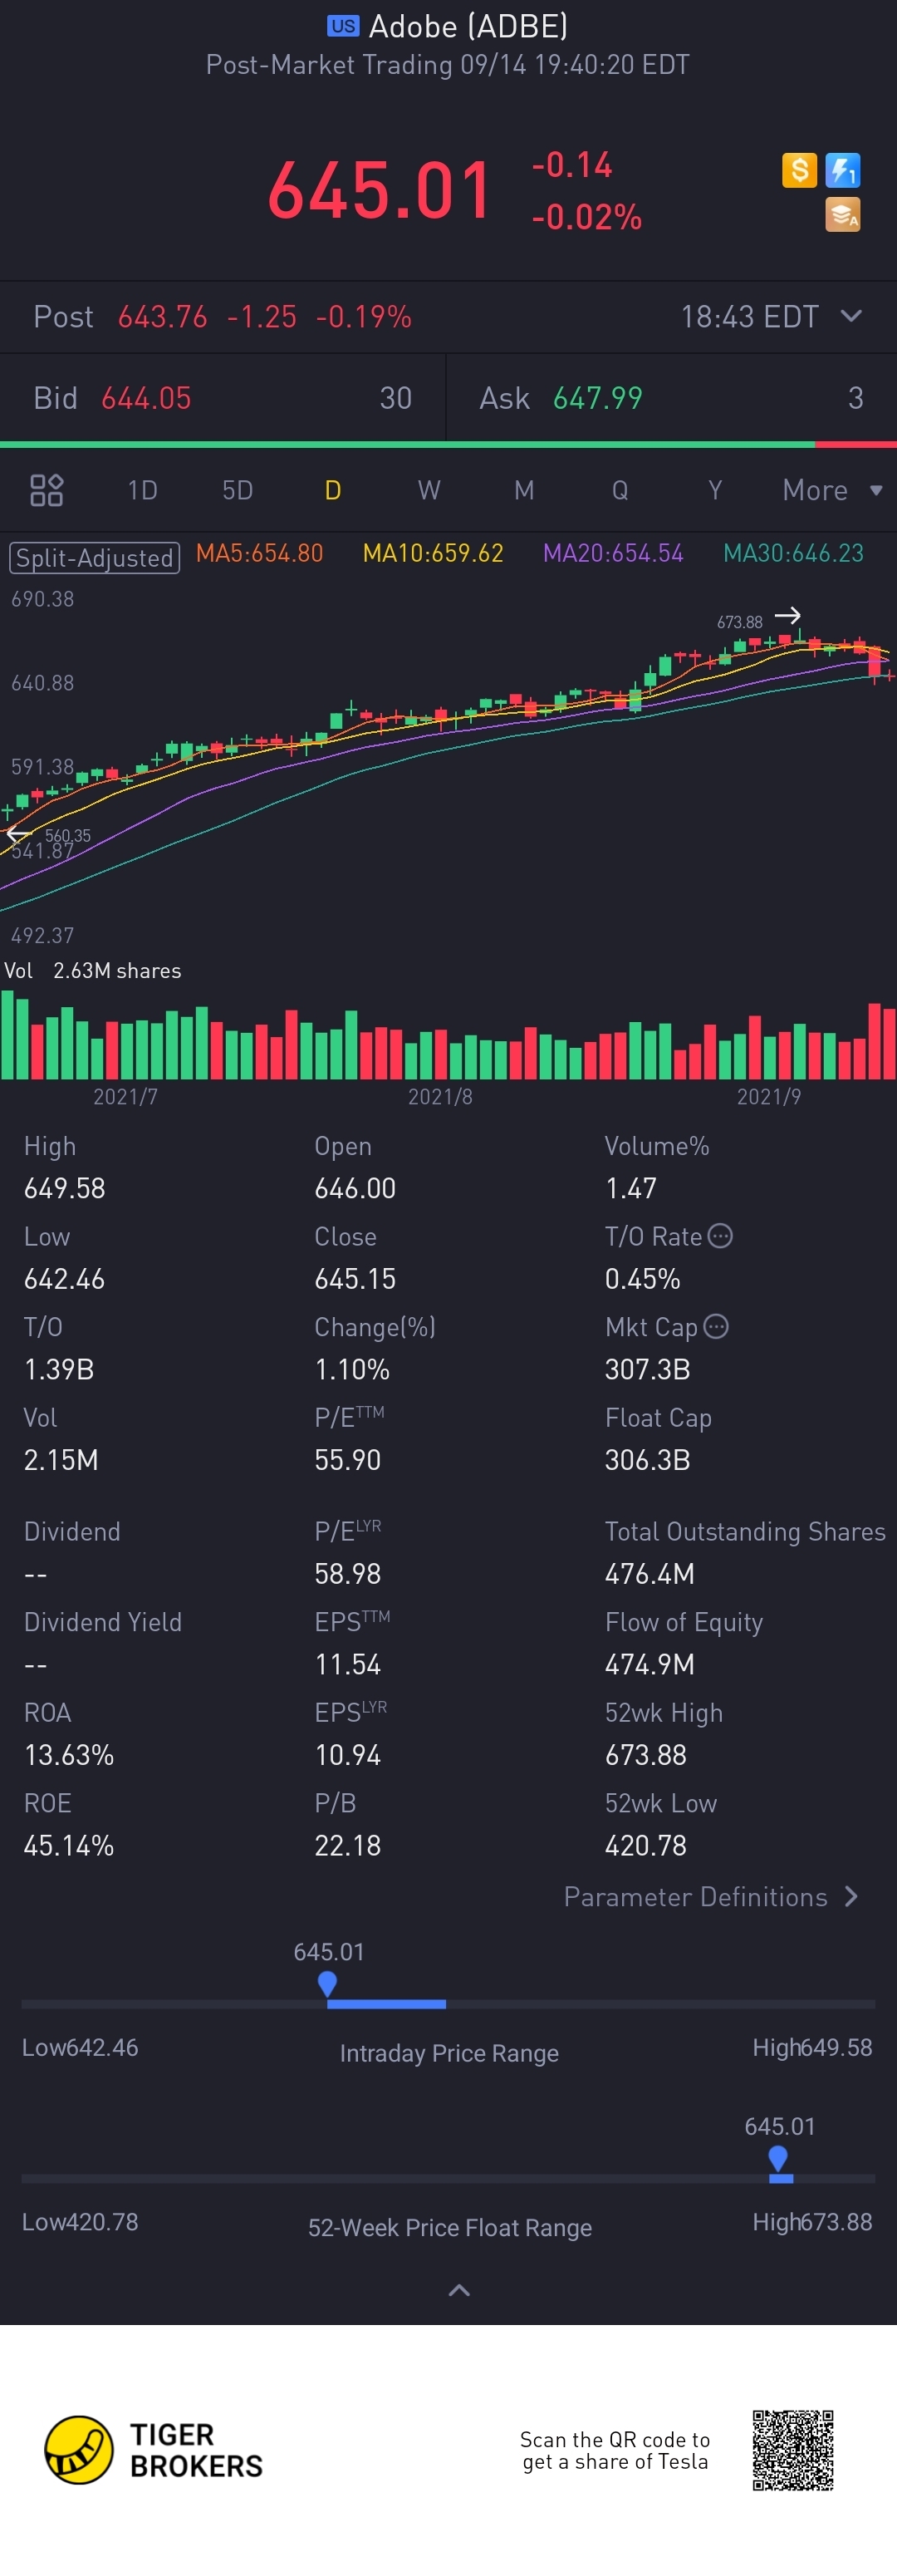
Task: Click the right arrow near 673.88 on chart
Action: [x=788, y=616]
